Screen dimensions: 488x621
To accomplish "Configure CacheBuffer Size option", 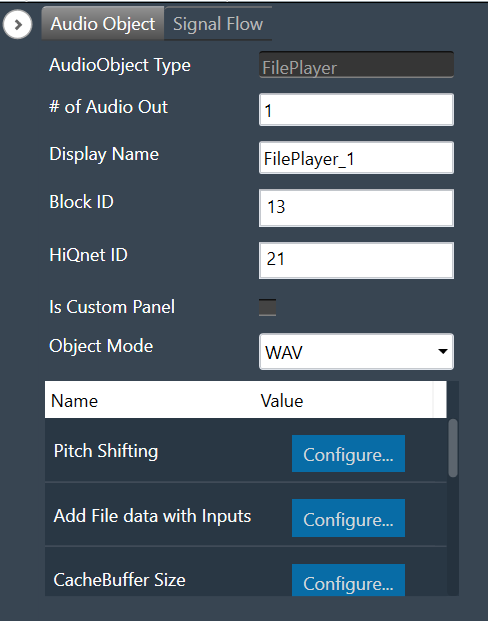I will click(348, 580).
